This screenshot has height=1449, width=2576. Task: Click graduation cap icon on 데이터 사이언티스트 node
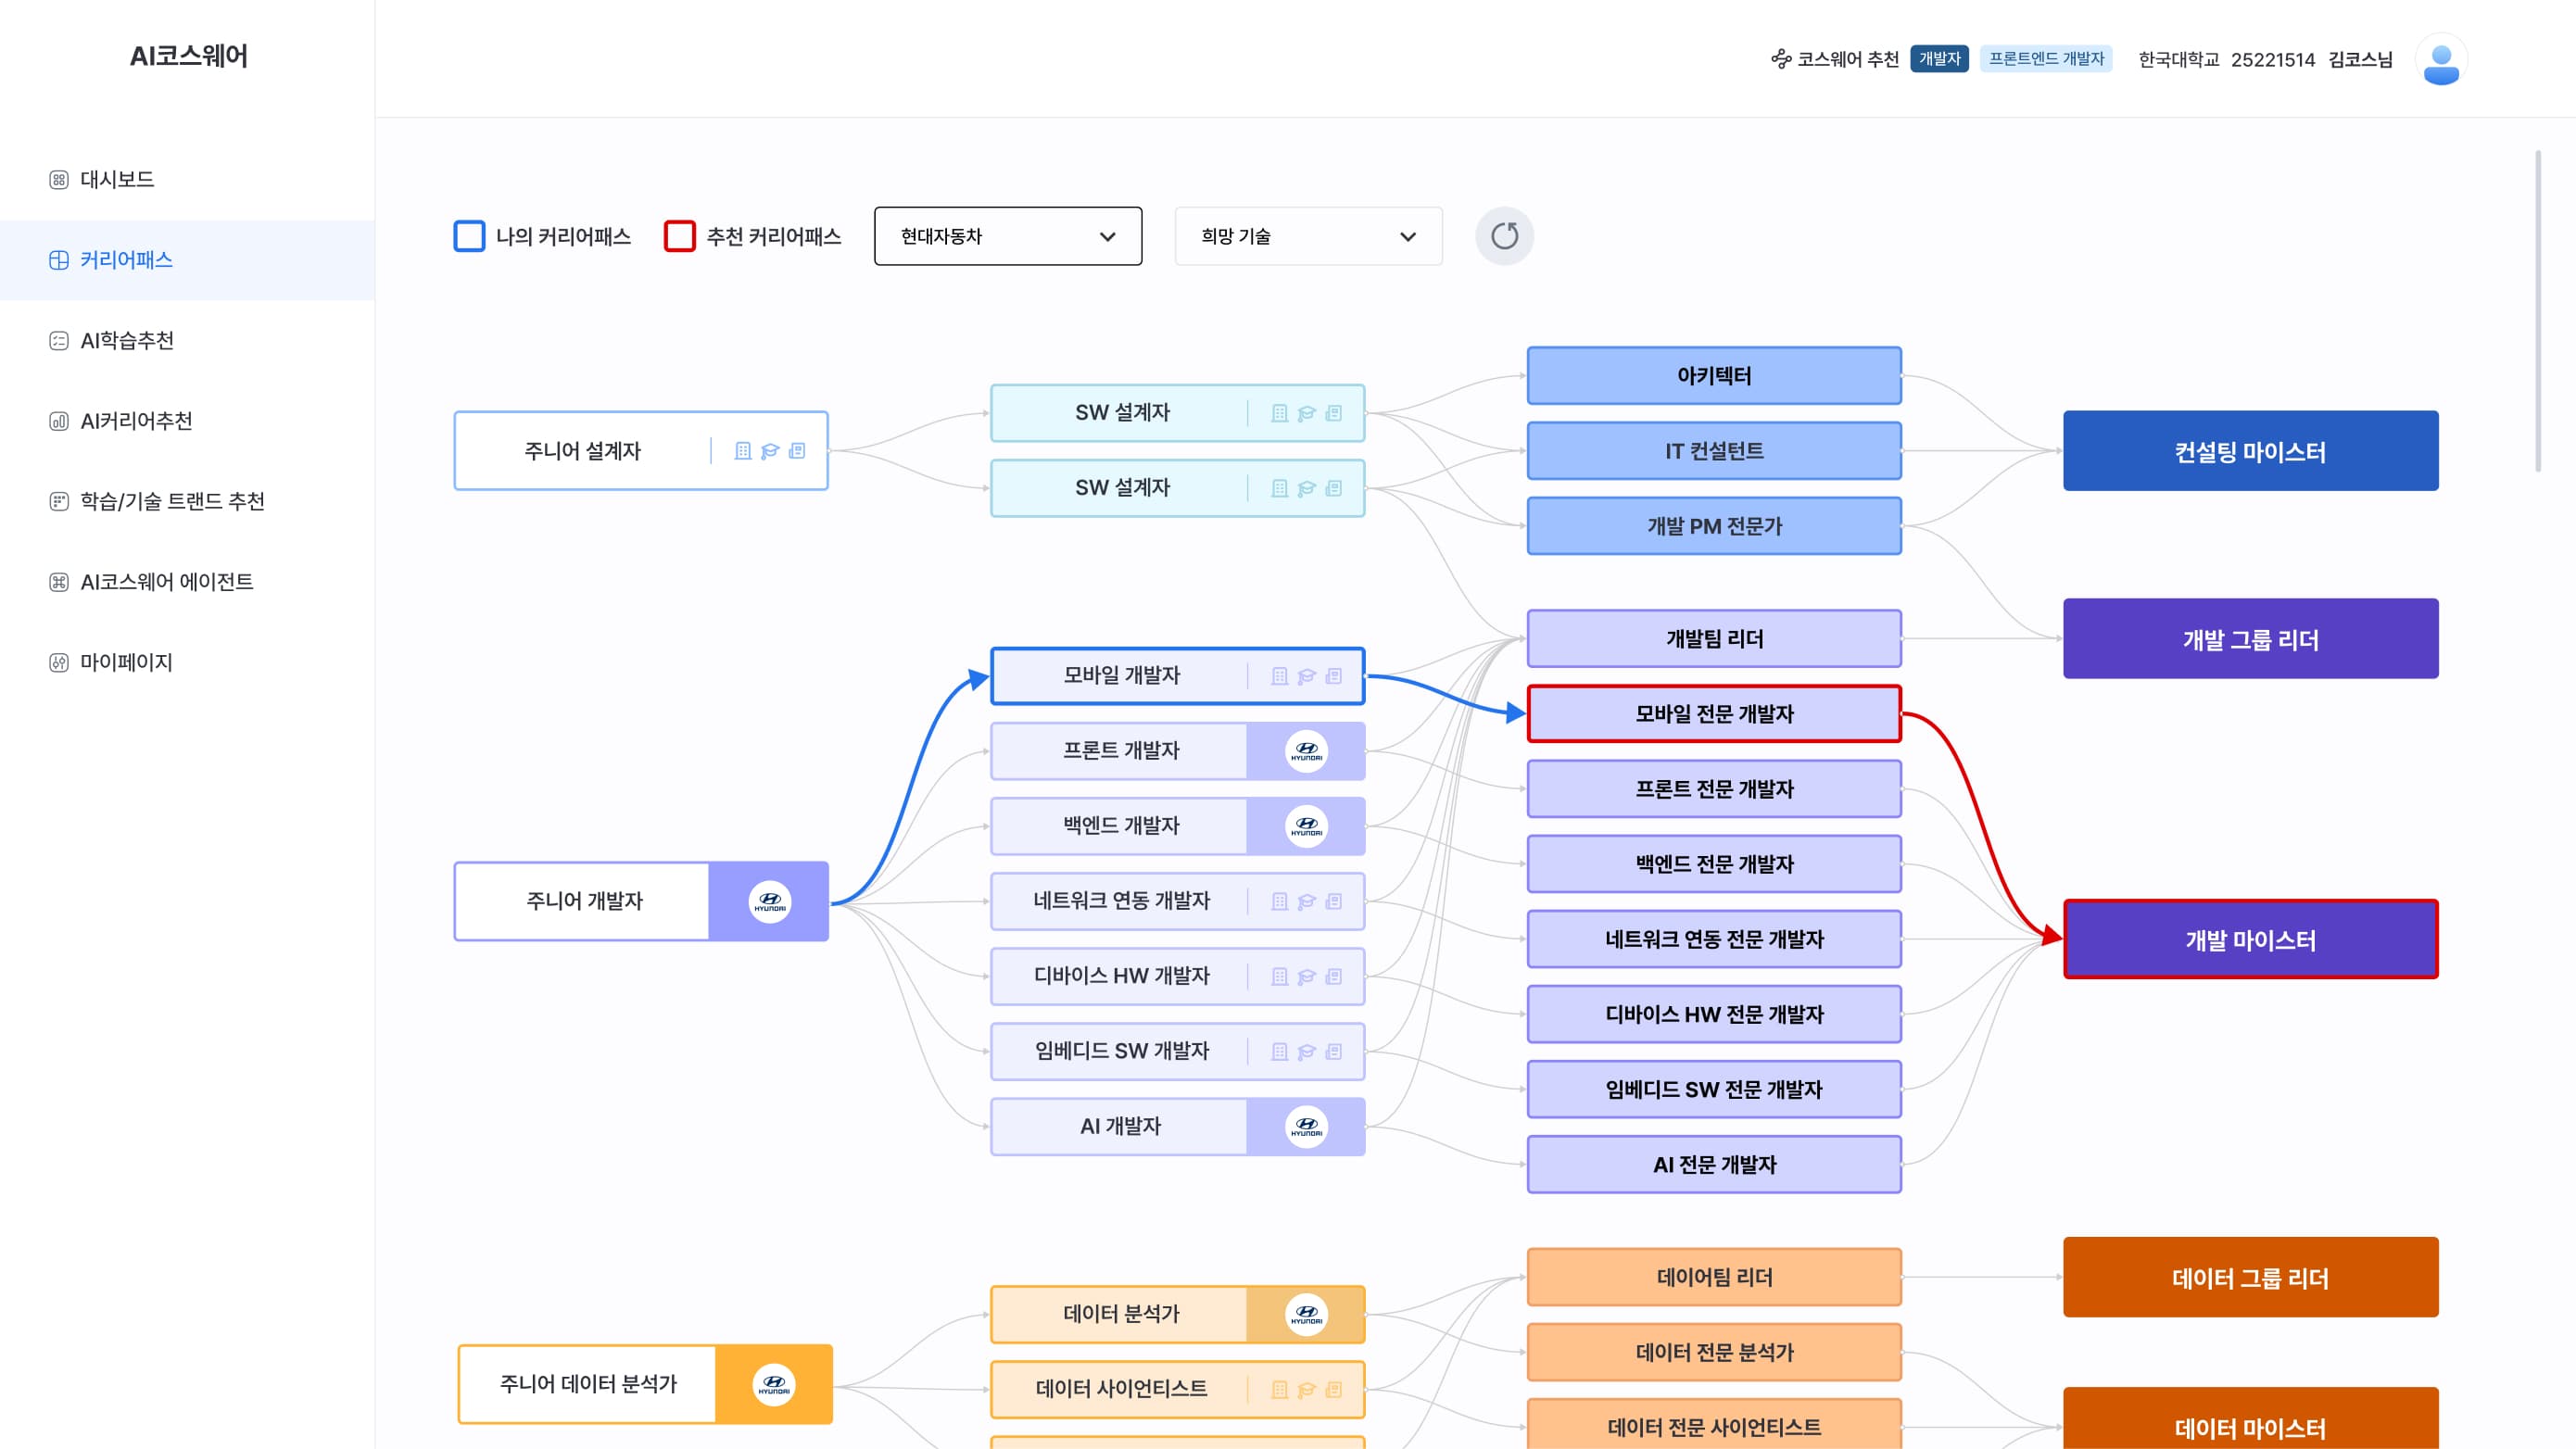click(1306, 1390)
